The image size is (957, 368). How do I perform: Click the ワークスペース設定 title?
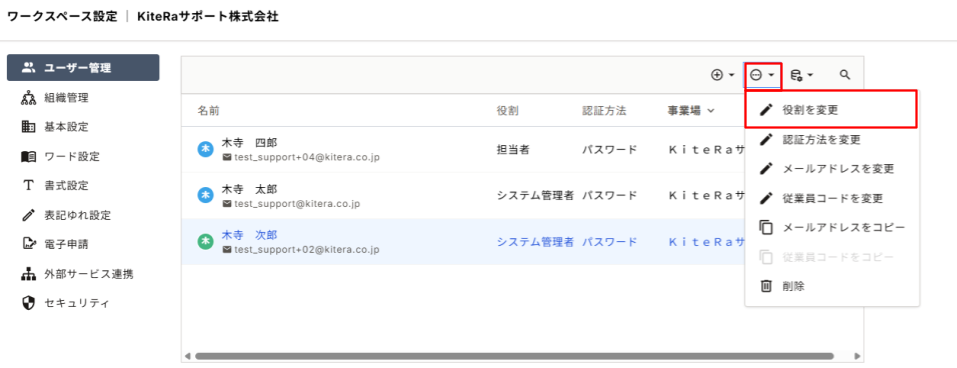click(62, 17)
